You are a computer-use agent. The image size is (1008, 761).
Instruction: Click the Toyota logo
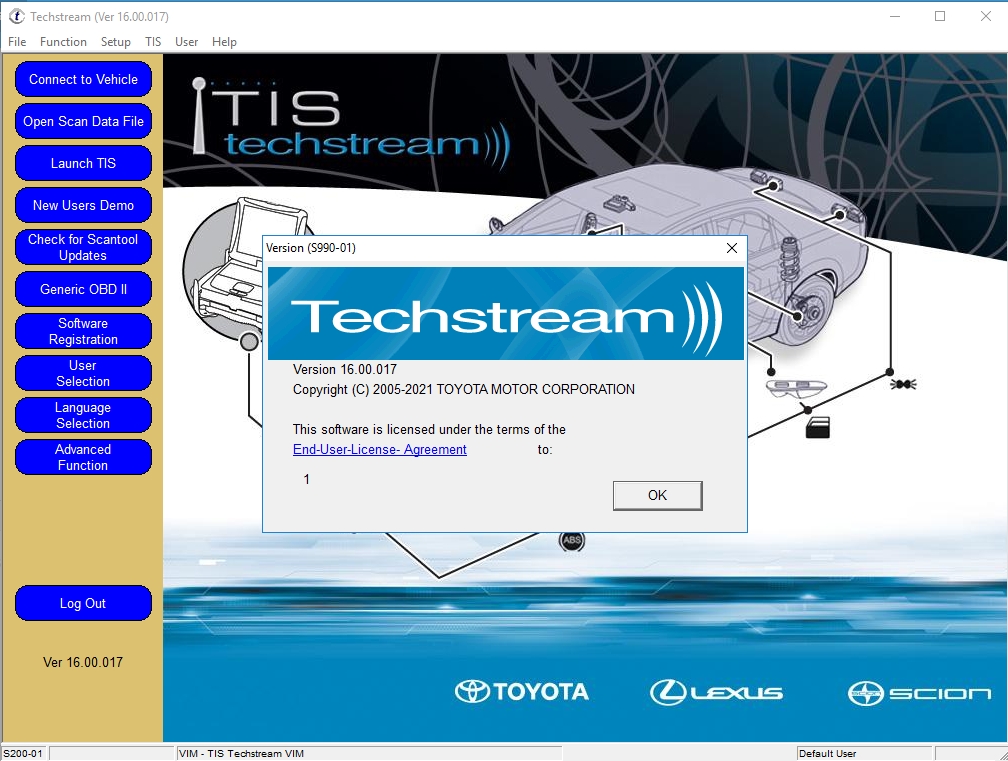[x=521, y=692]
